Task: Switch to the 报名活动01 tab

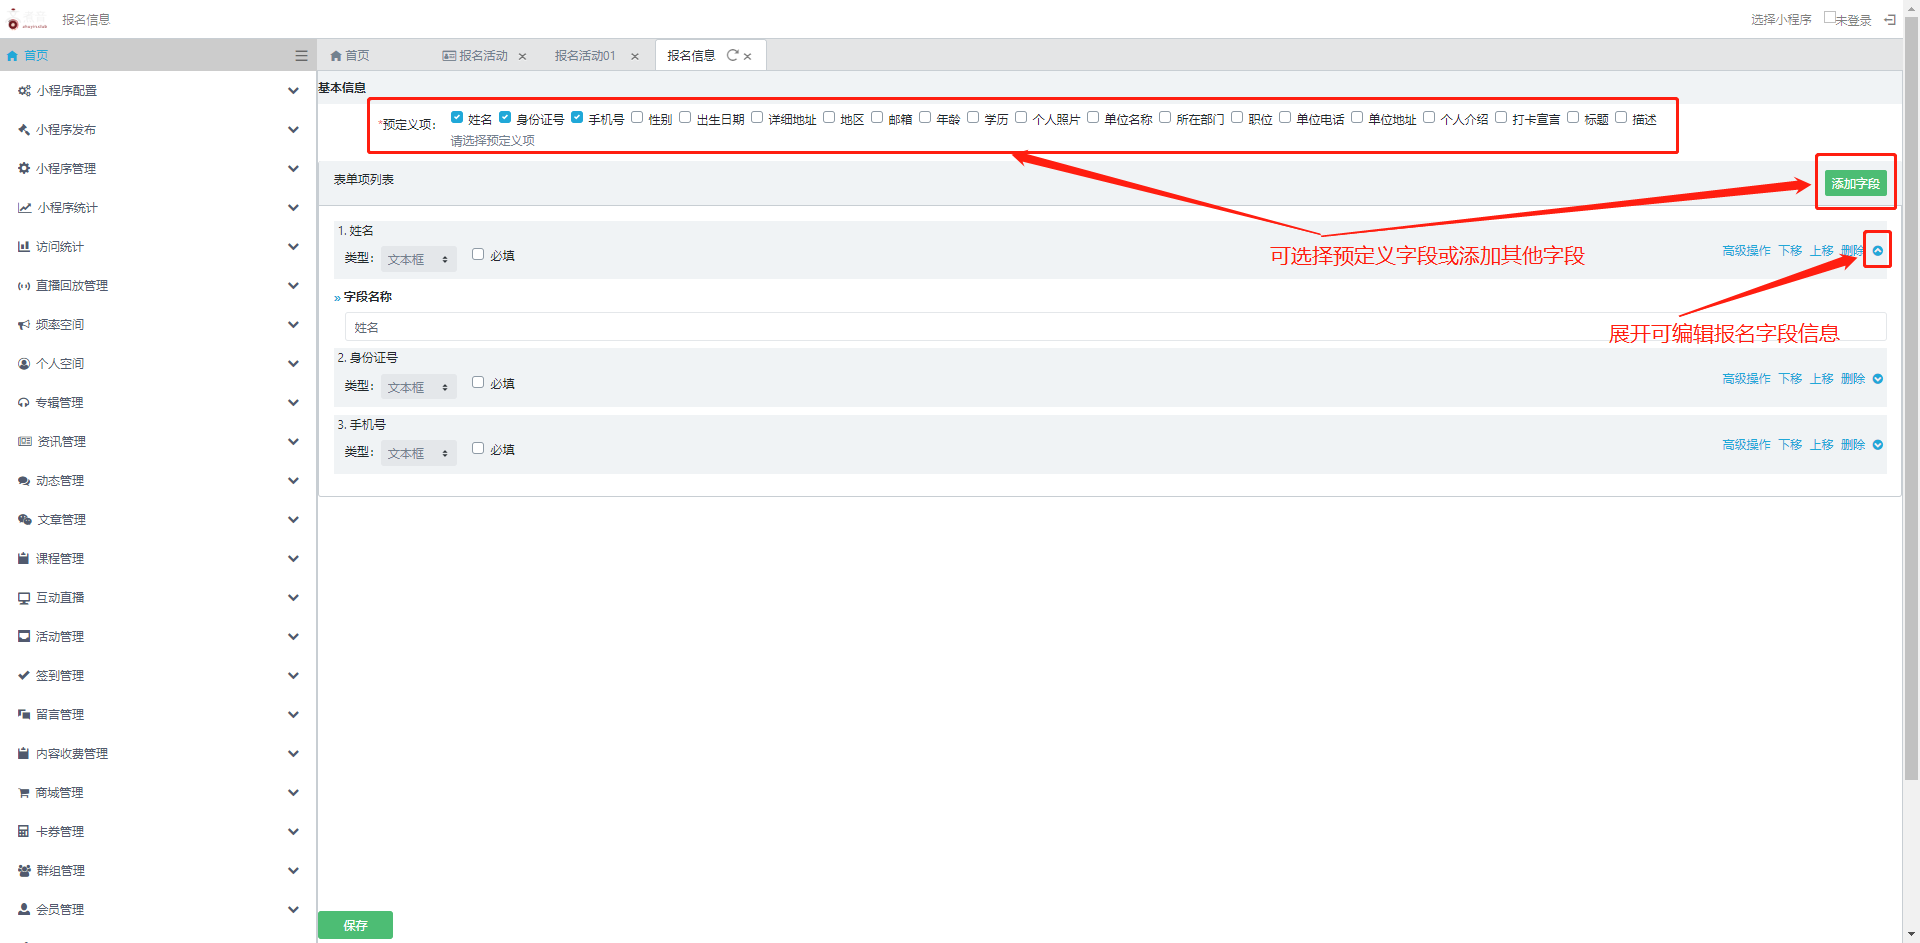Action: coord(585,56)
